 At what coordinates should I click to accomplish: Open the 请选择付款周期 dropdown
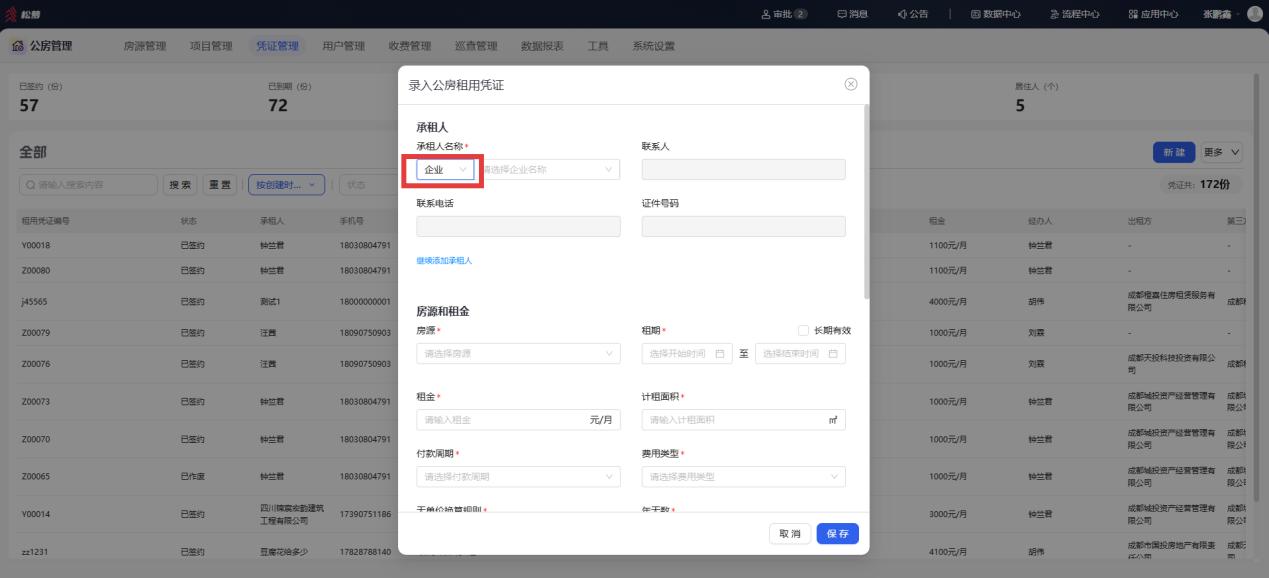tap(518, 477)
